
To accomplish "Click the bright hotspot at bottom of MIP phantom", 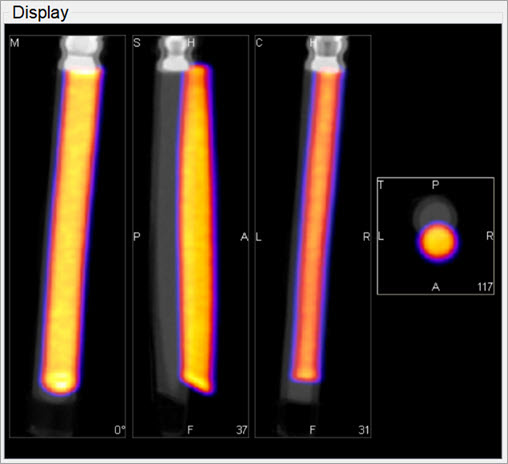I will [x=60, y=382].
